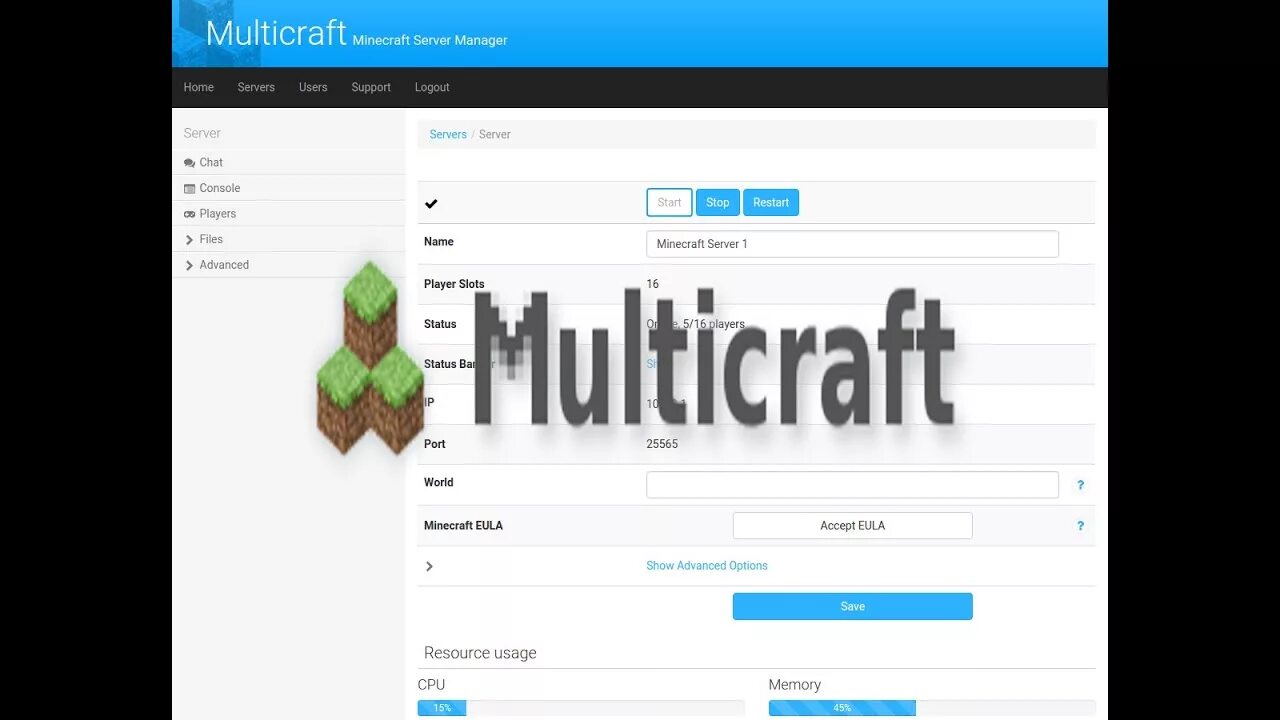Image resolution: width=1280 pixels, height=720 pixels.
Task: Click the Servers breadcrumb link
Action: click(448, 134)
